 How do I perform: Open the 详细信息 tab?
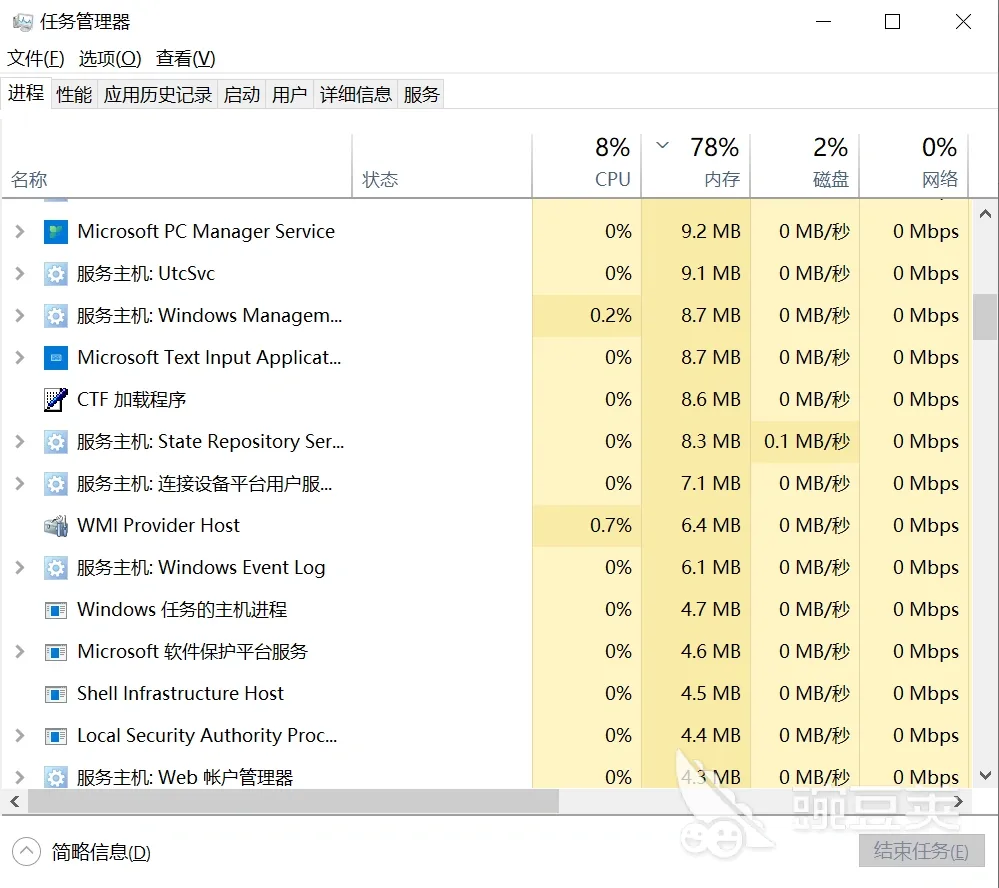click(356, 94)
